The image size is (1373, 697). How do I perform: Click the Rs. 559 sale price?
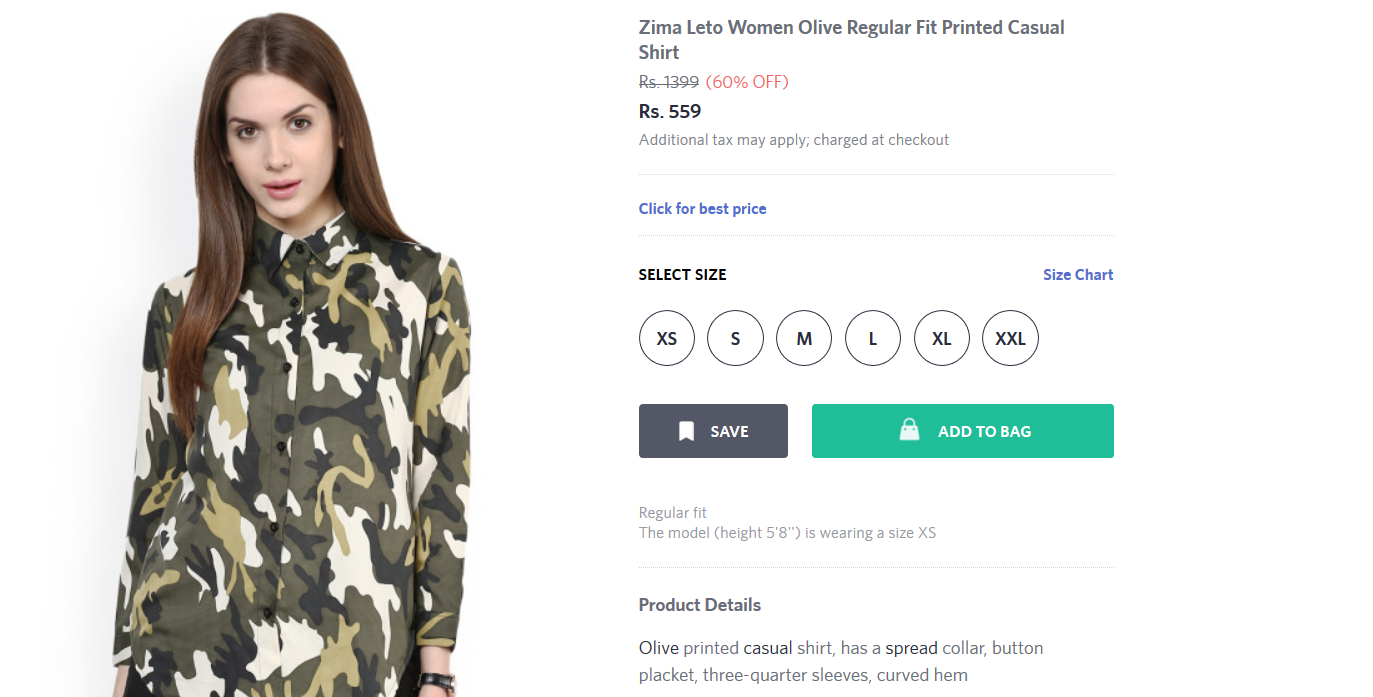click(670, 111)
